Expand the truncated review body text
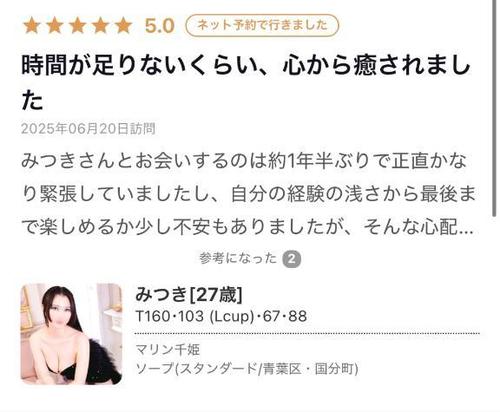 [x=248, y=194]
